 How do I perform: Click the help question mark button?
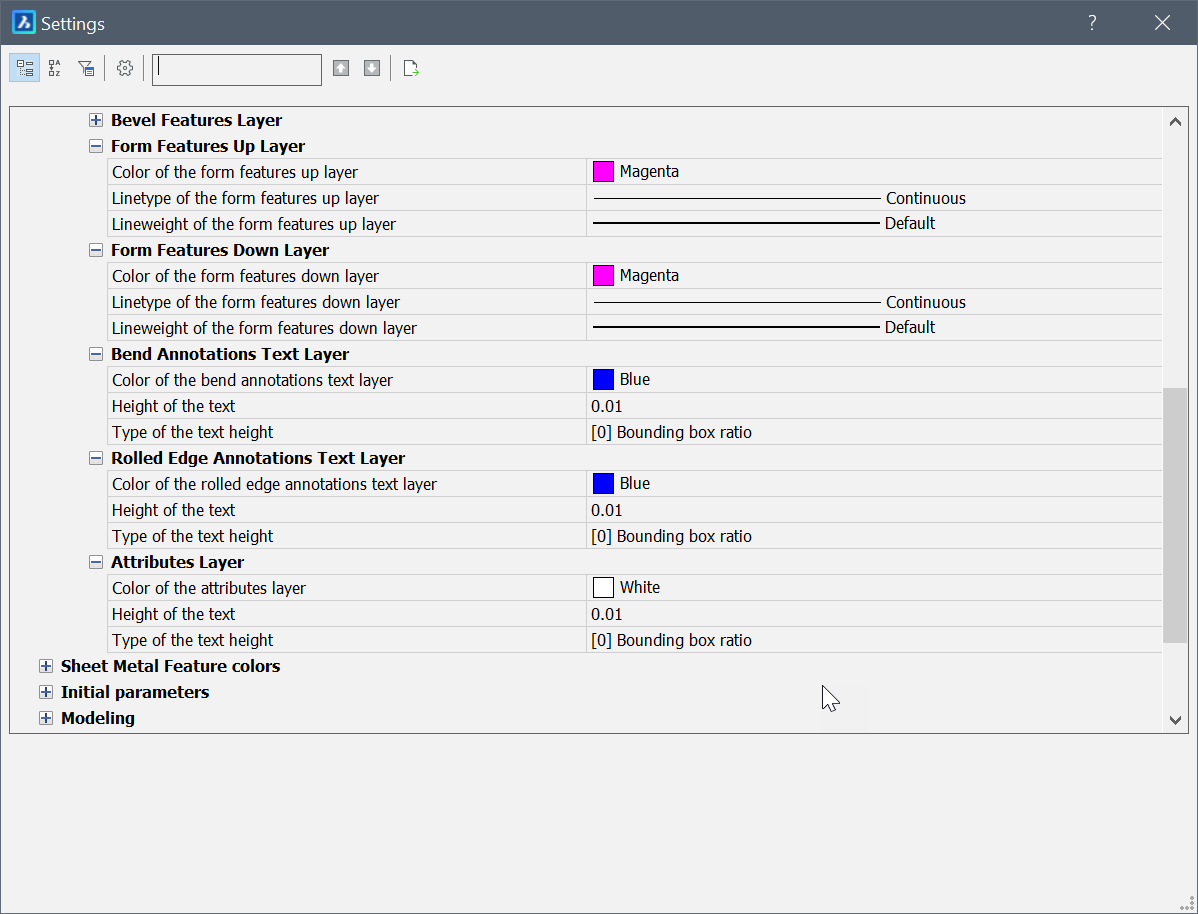pos(1092,23)
